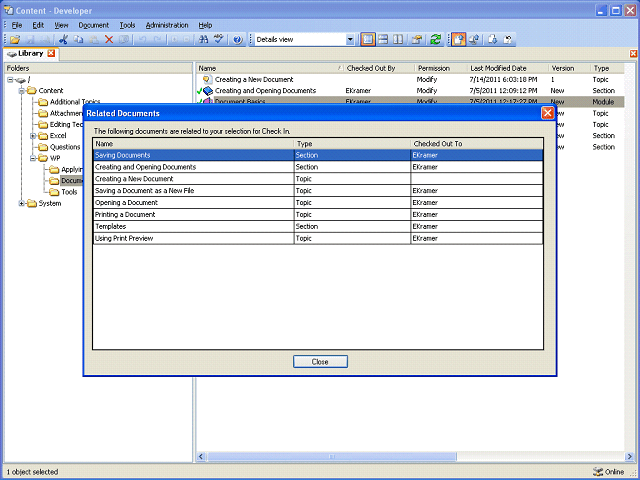Run the spelling check toolbar icon
This screenshot has height=480, width=640.
pos(219,39)
